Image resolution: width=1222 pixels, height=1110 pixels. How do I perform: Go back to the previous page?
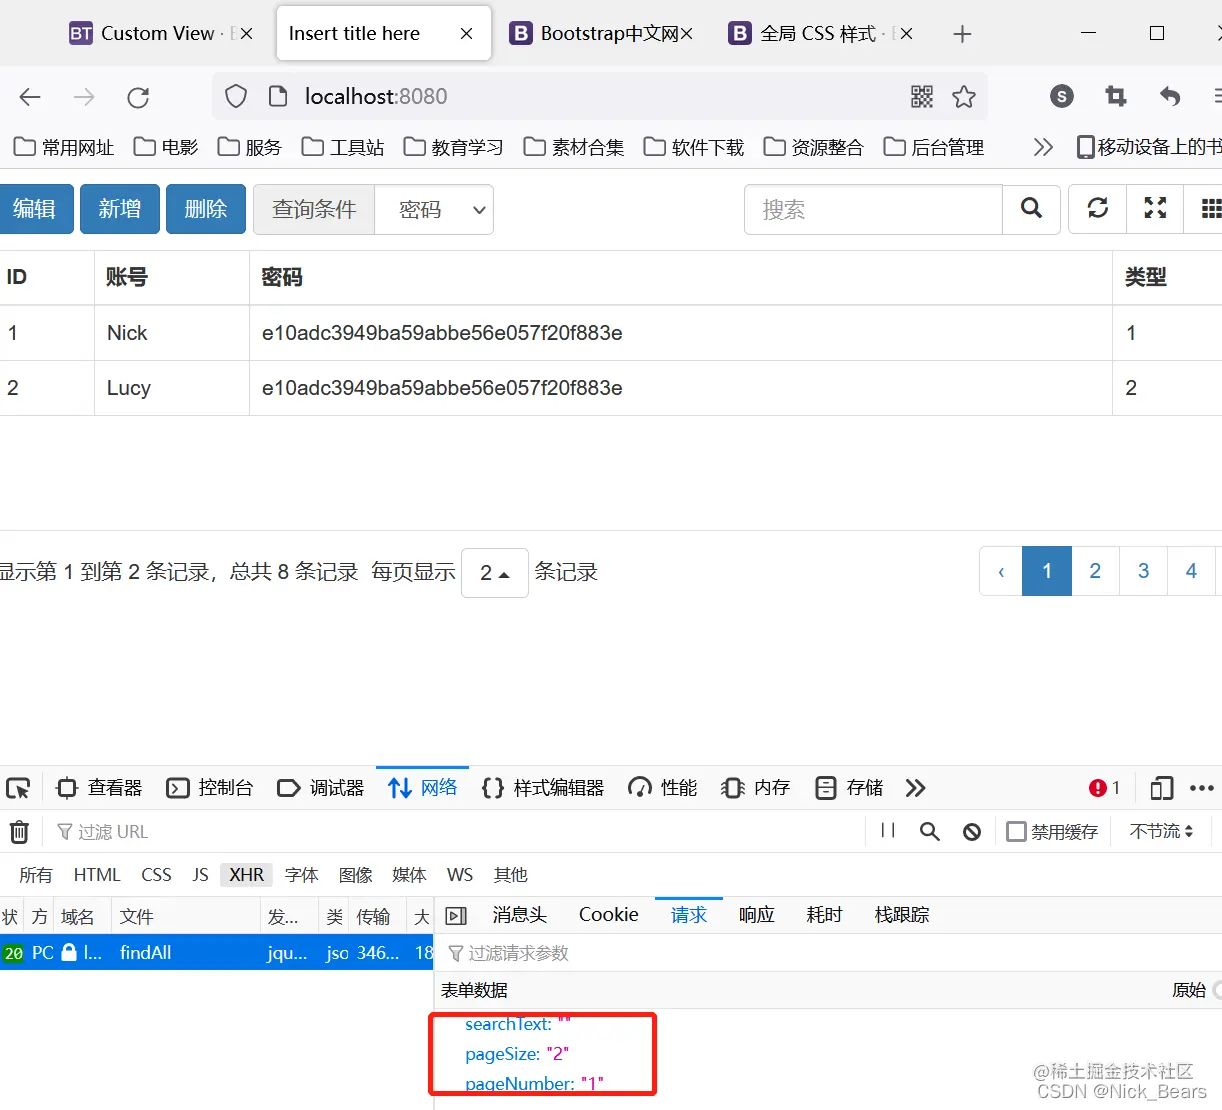pos(30,97)
